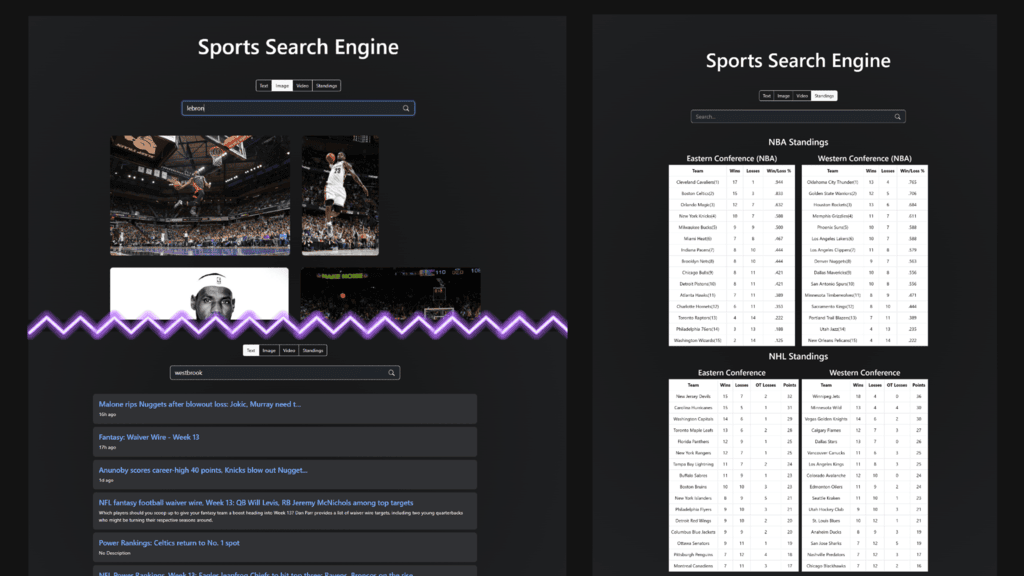Viewport: 1024px width, 576px height.
Task: Open the LeBron white jersey dunk image
Action: click(340, 195)
